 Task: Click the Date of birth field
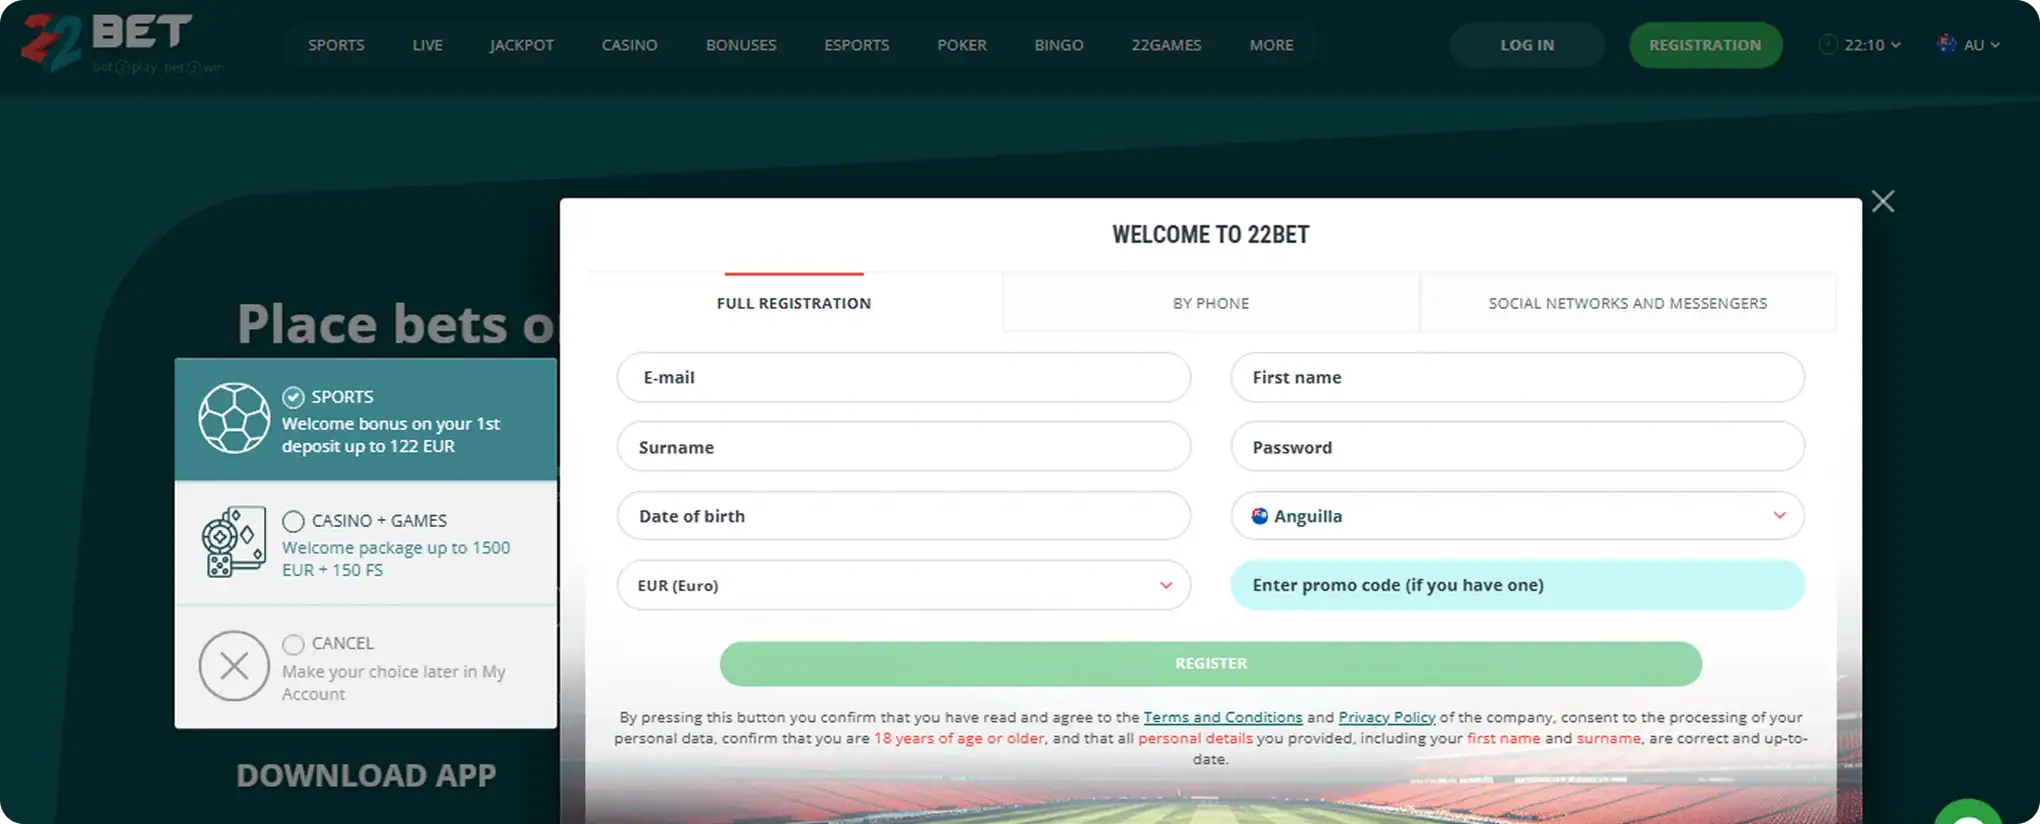904,516
